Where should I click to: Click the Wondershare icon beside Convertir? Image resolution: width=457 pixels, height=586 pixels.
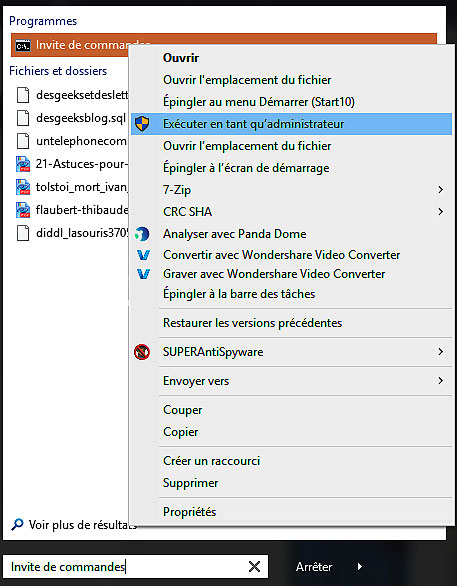coord(143,255)
